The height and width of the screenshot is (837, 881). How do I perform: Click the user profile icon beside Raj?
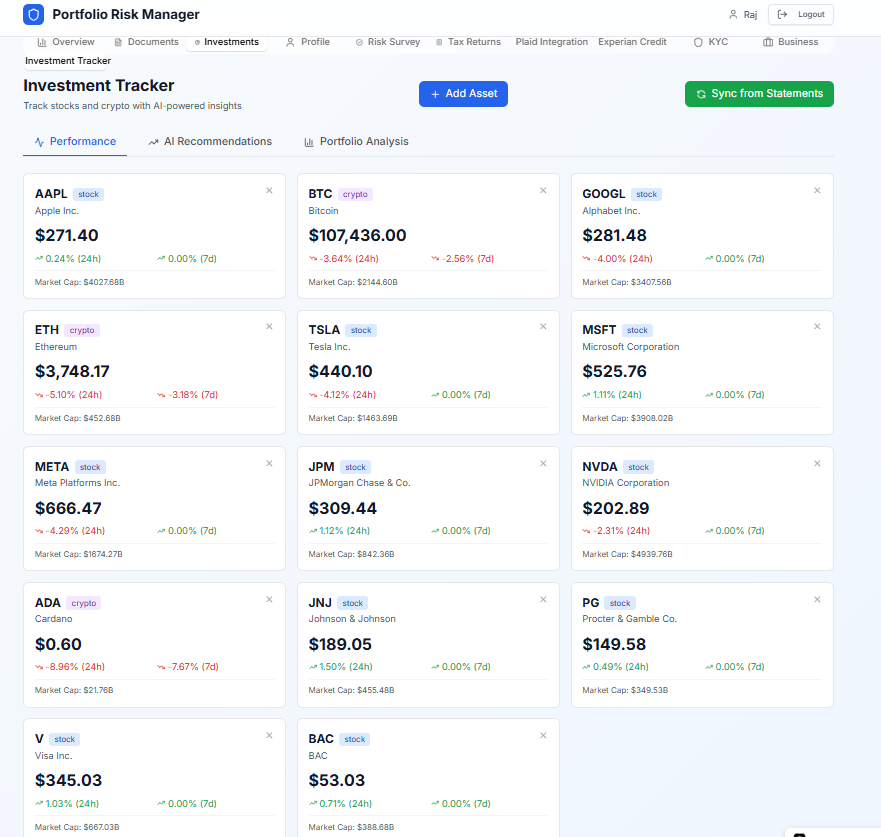click(x=732, y=15)
